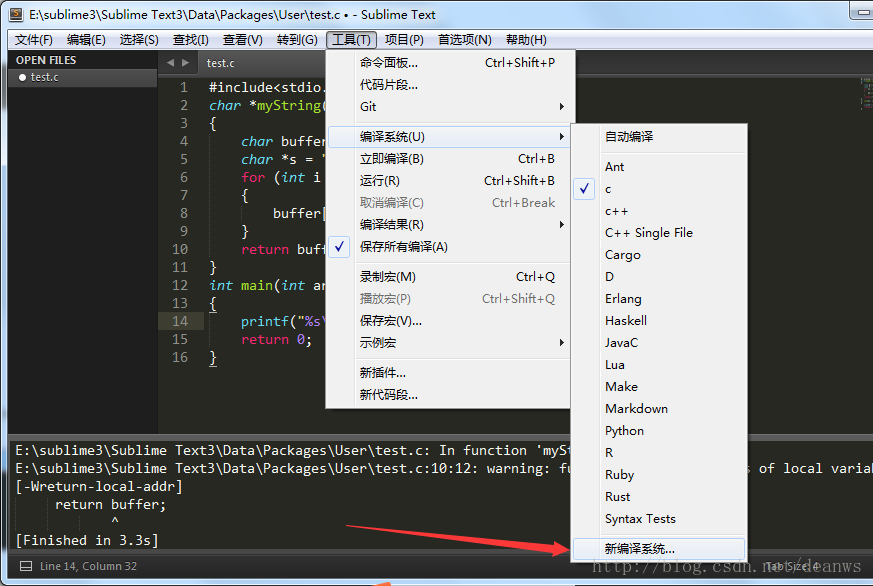Select the Syntax Tests build system

tap(659, 519)
